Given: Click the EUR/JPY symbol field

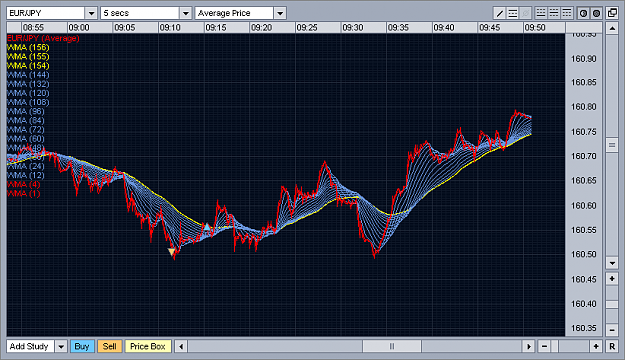Looking at the screenshot, I should coord(46,13).
